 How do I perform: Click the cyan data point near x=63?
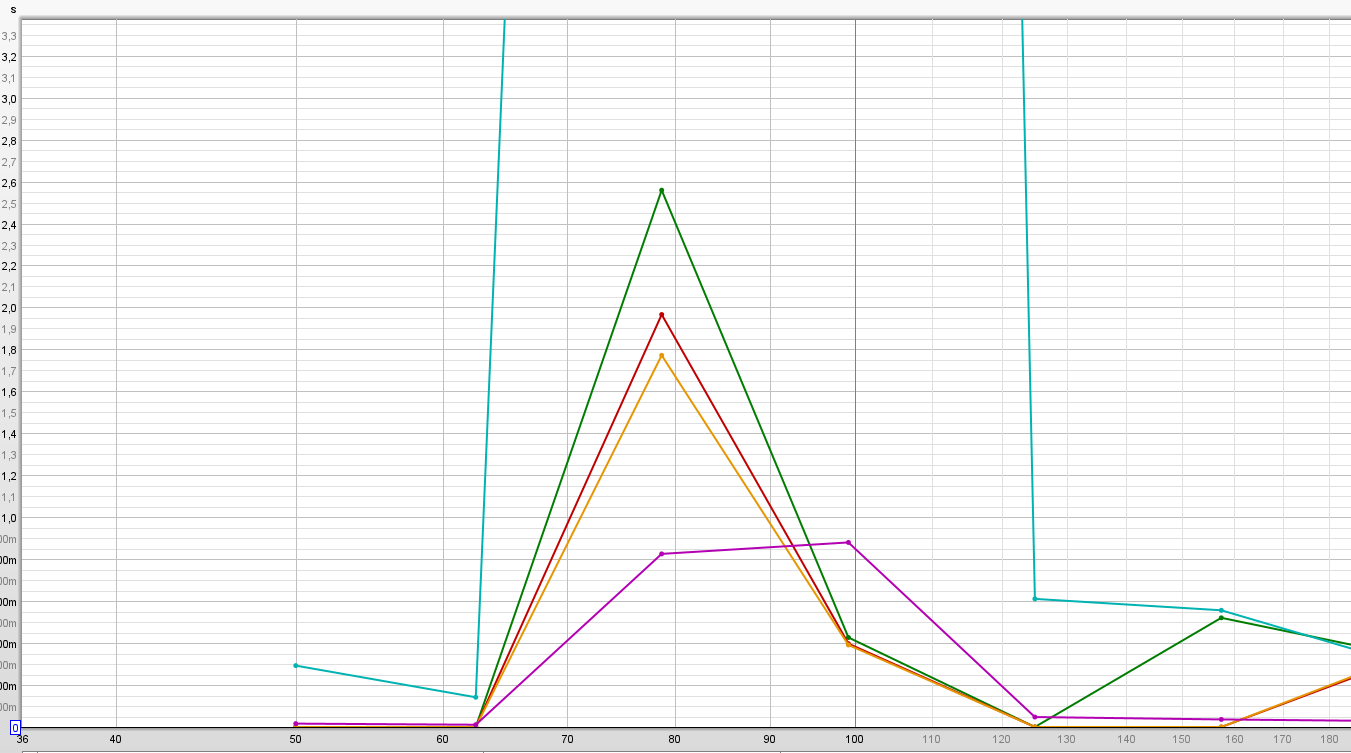pyautogui.click(x=475, y=697)
